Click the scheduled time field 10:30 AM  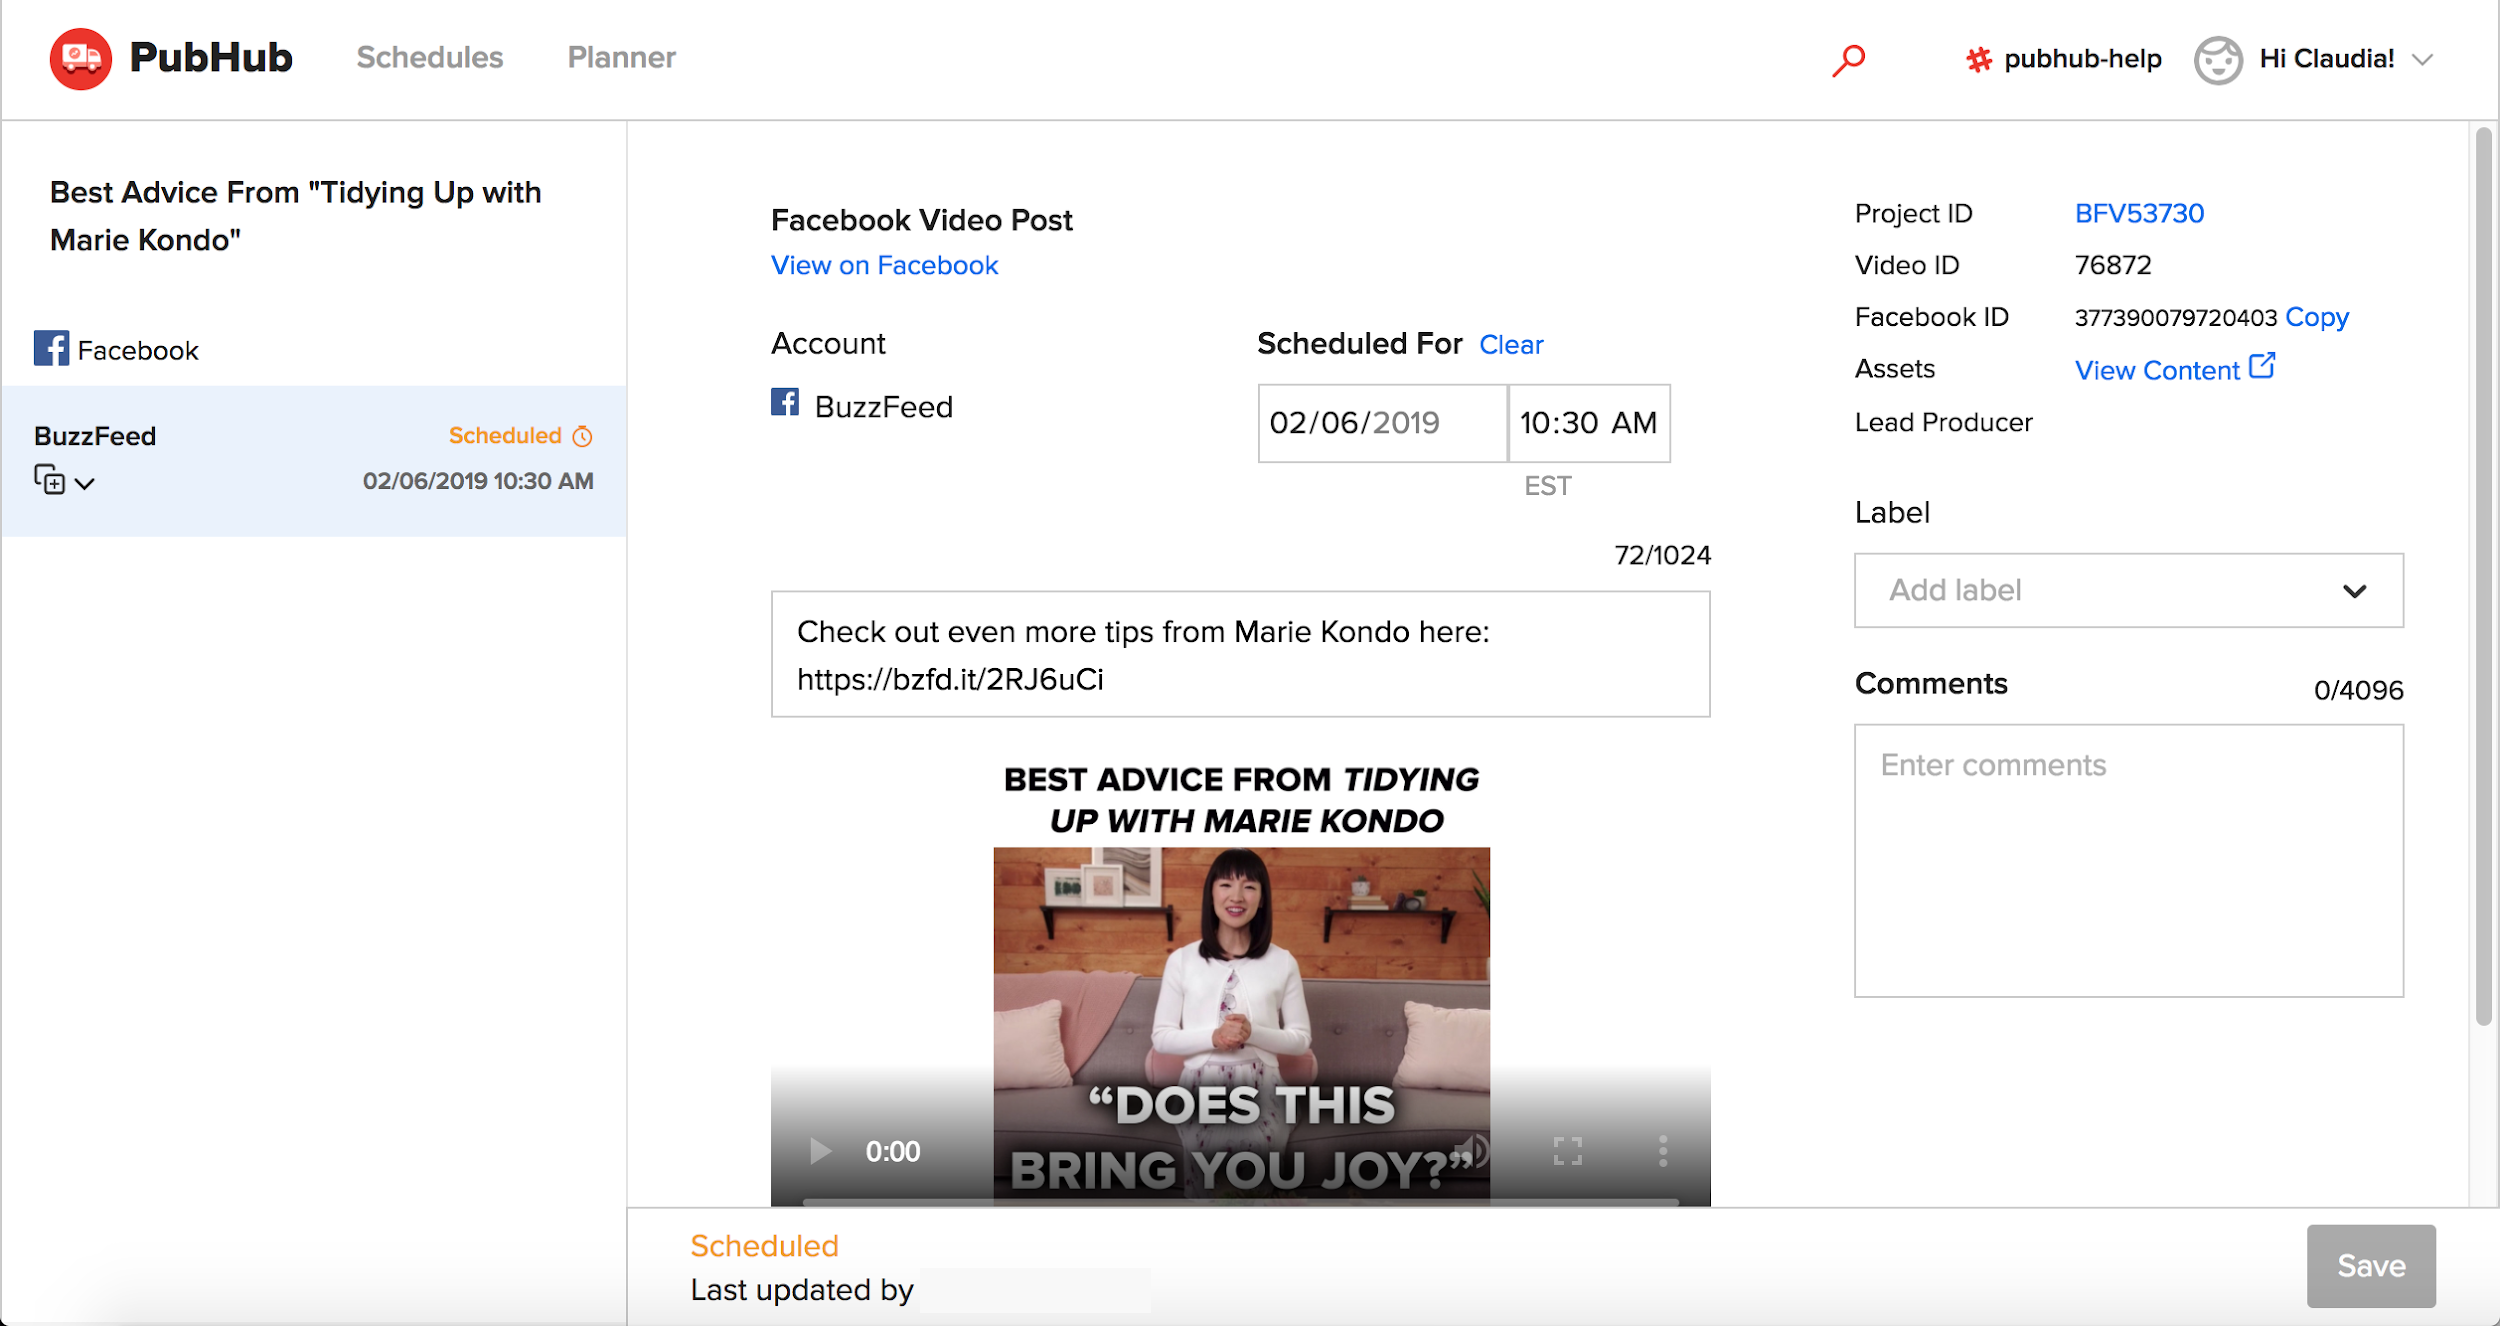1589,423
